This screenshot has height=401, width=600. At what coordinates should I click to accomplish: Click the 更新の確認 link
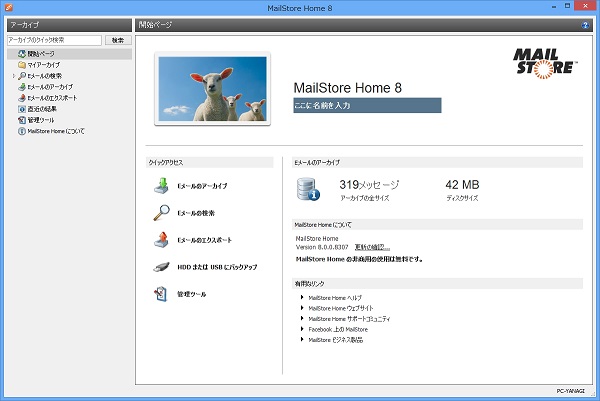pyautogui.click(x=372, y=247)
